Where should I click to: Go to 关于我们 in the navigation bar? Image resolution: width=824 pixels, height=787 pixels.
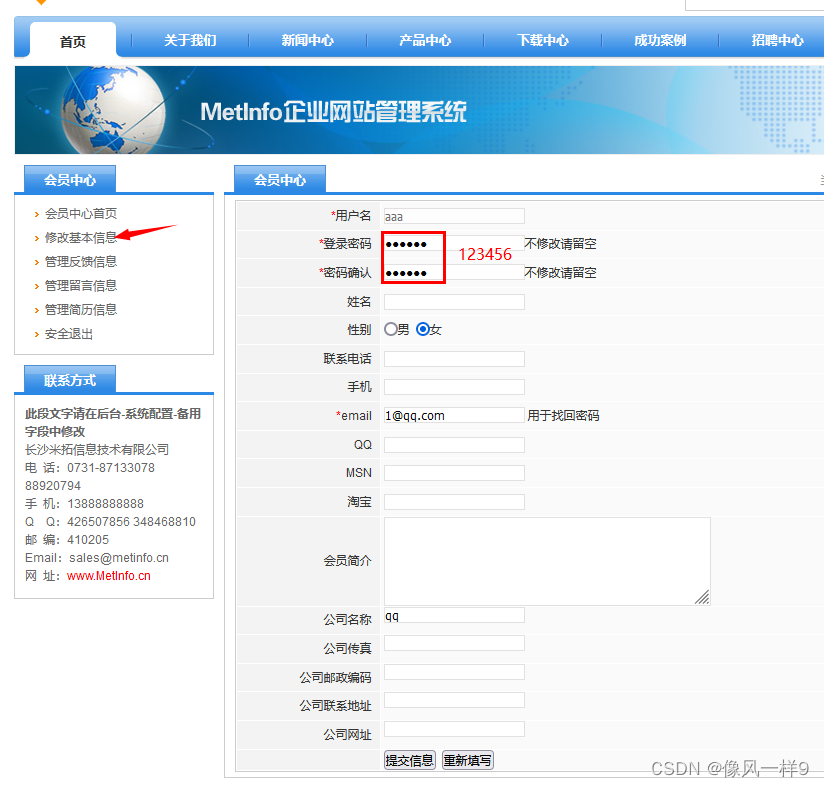[x=190, y=40]
